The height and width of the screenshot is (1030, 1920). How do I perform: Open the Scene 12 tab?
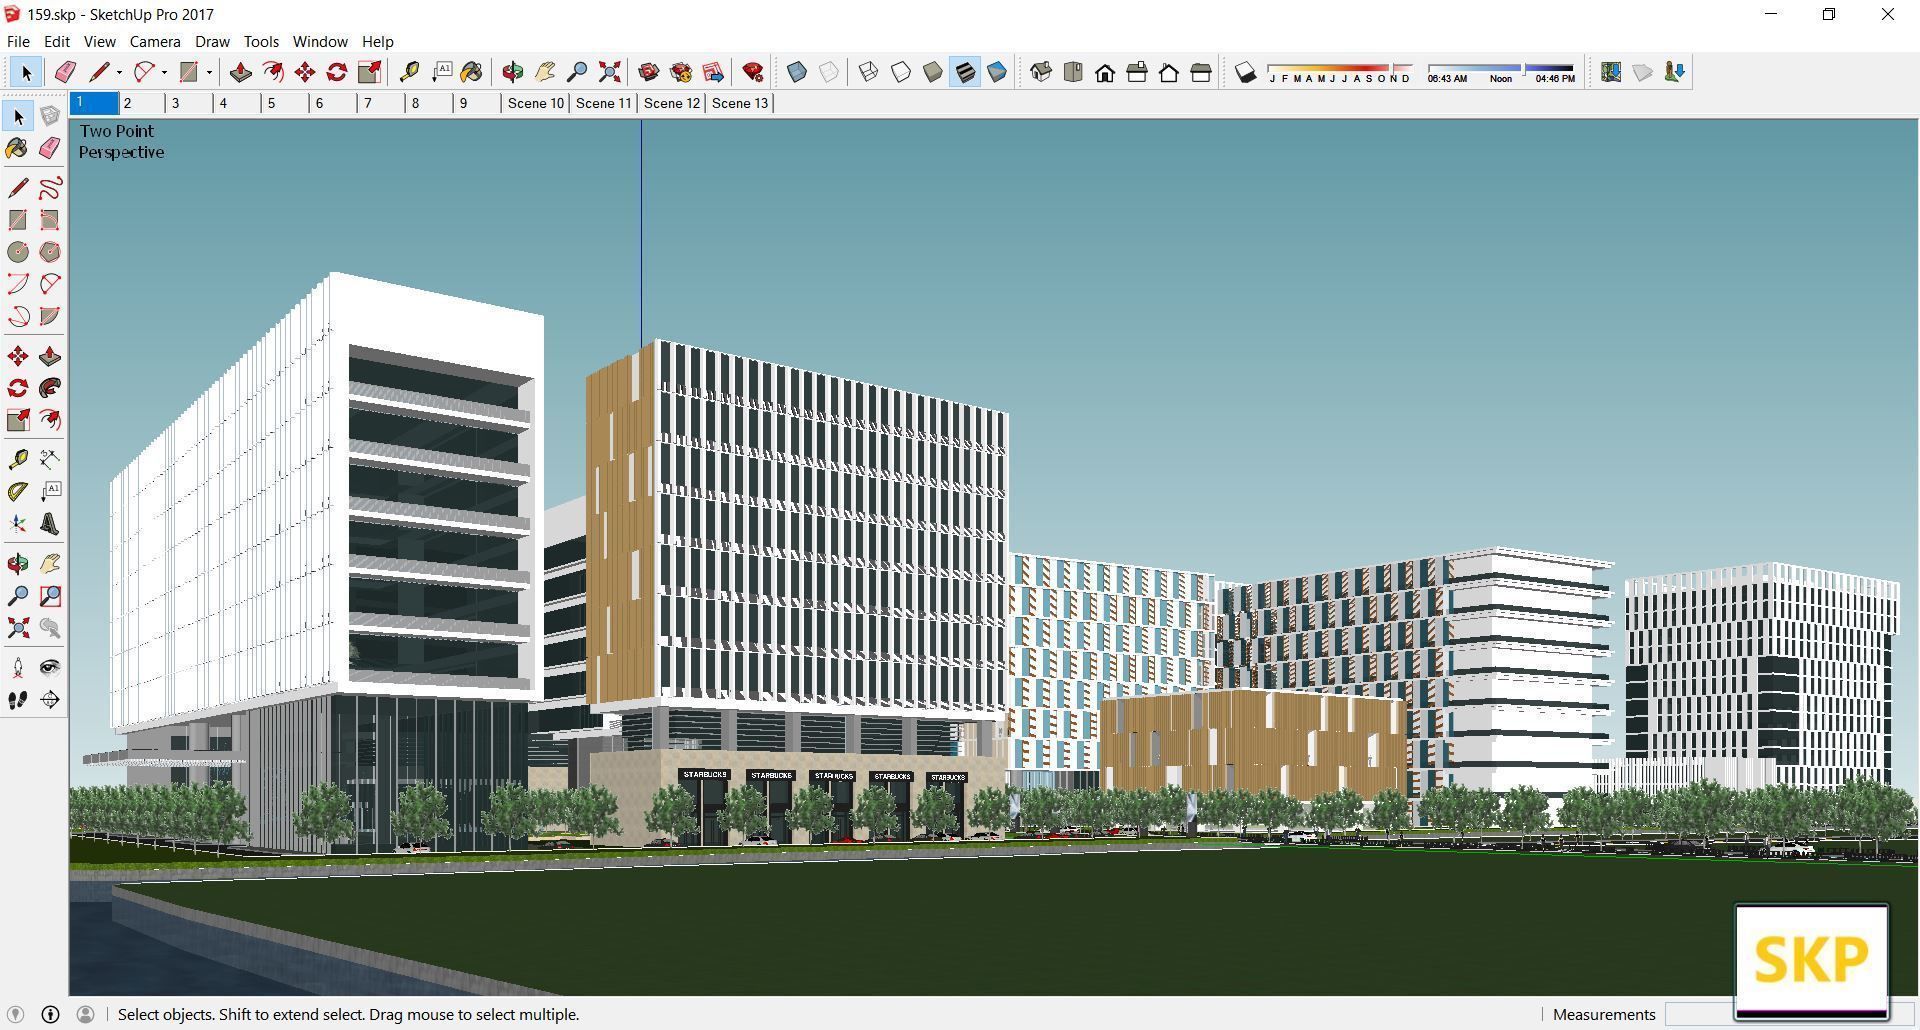tap(672, 103)
